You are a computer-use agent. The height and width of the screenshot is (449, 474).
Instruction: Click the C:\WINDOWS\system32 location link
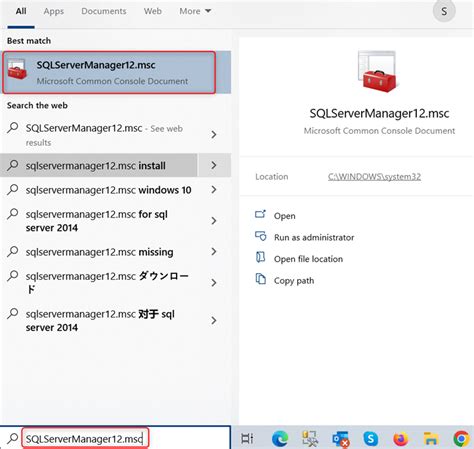[x=374, y=177]
